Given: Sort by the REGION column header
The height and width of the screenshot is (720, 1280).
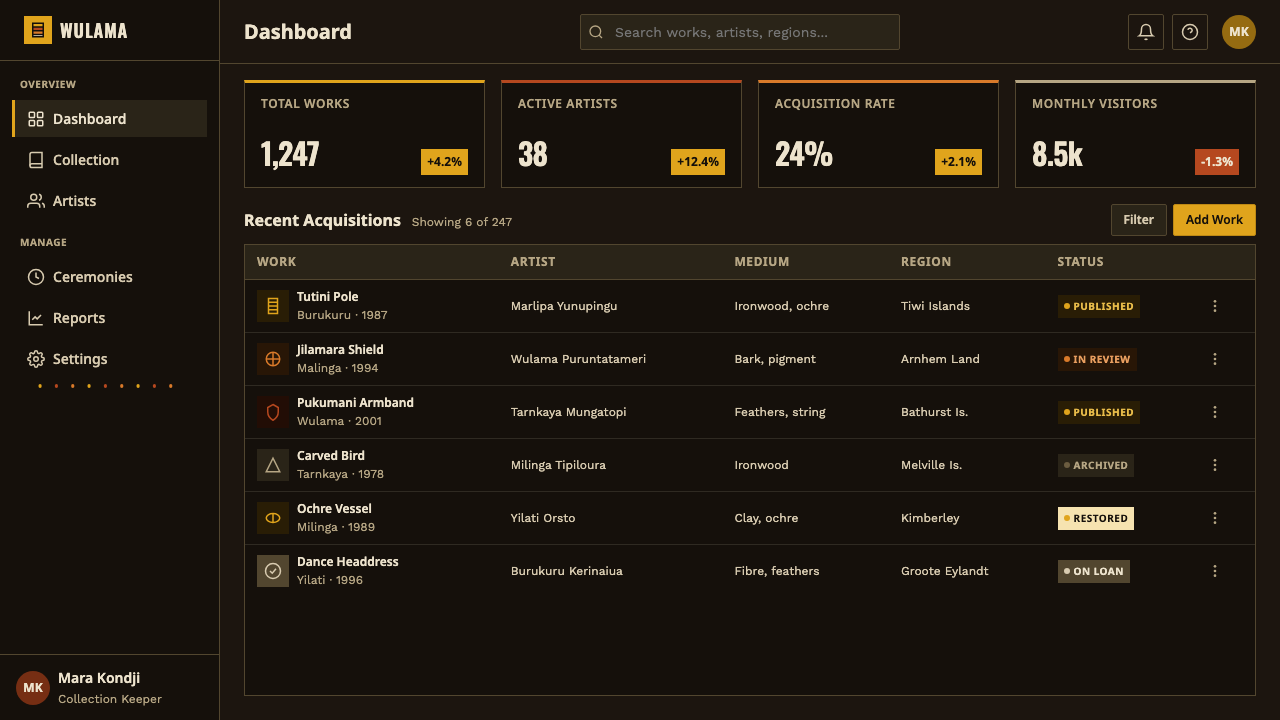Looking at the screenshot, I should pos(926,262).
